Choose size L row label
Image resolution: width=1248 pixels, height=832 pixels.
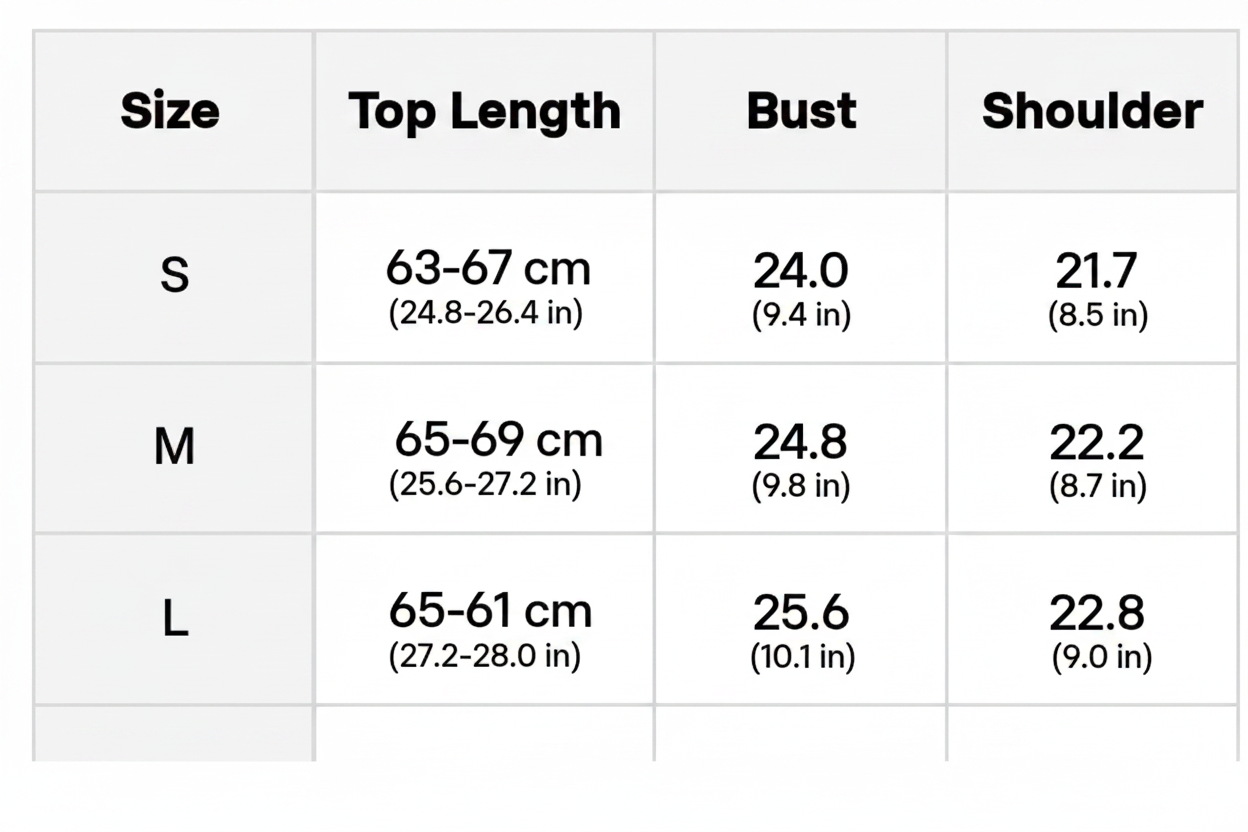pos(174,620)
